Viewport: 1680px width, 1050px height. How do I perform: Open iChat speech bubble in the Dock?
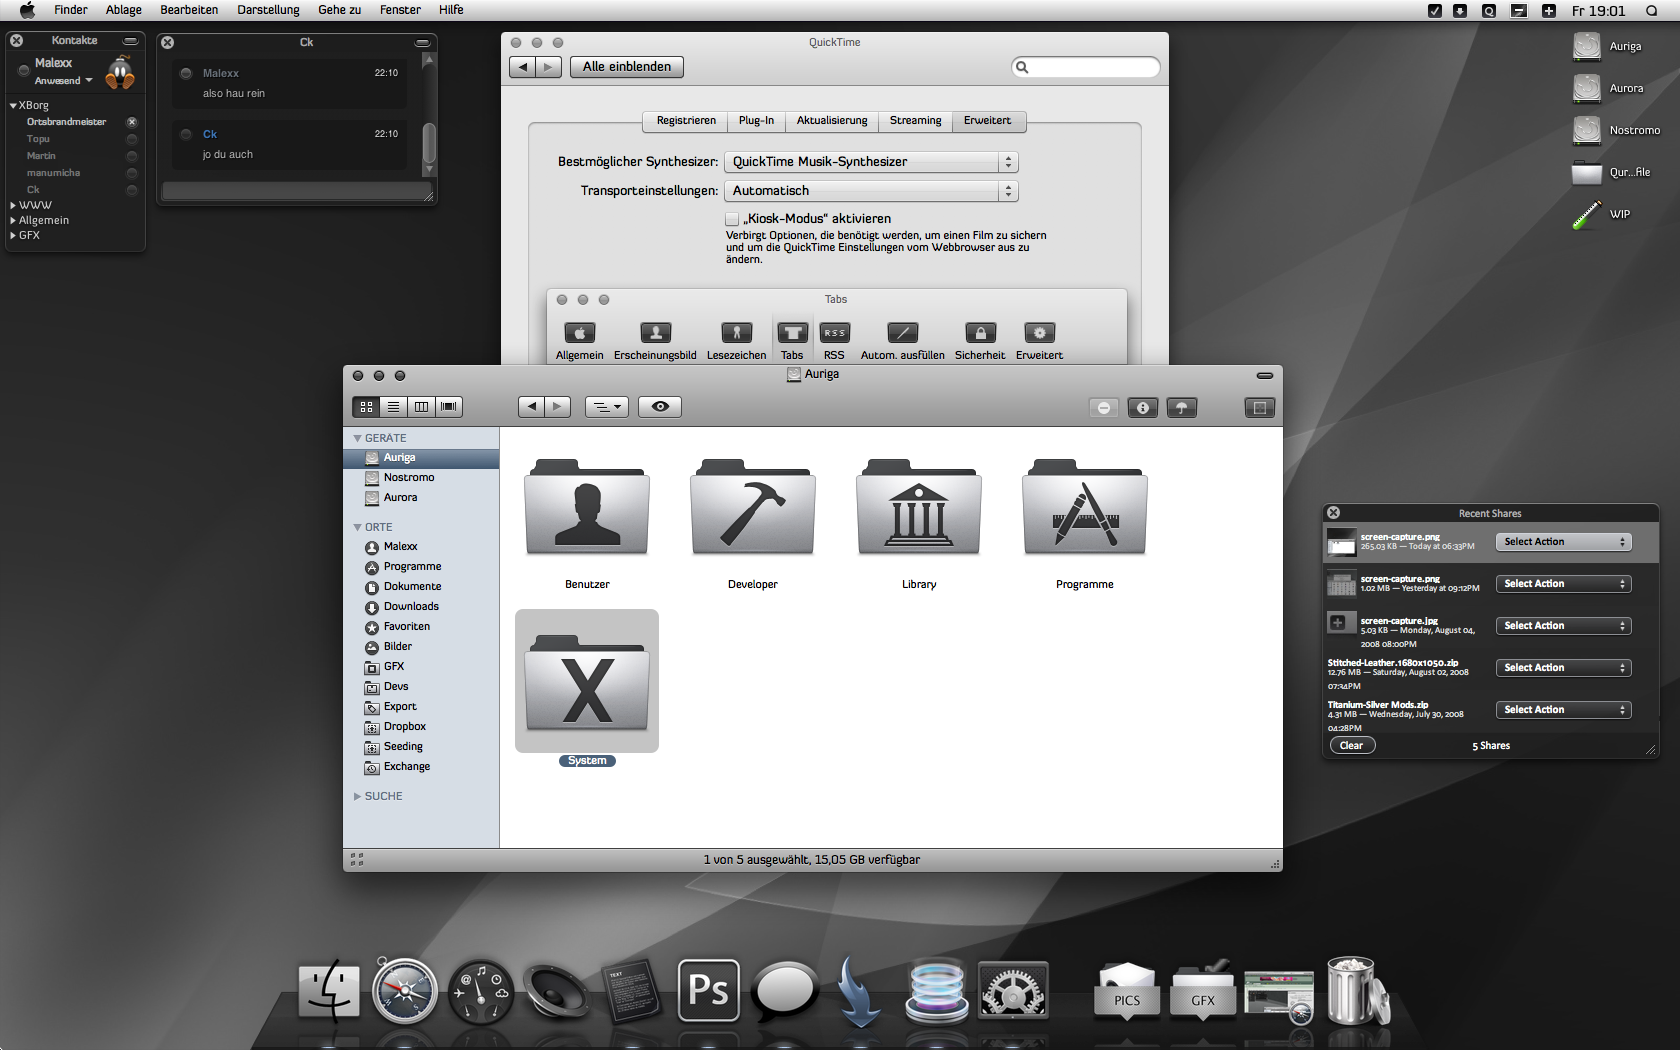(x=785, y=991)
